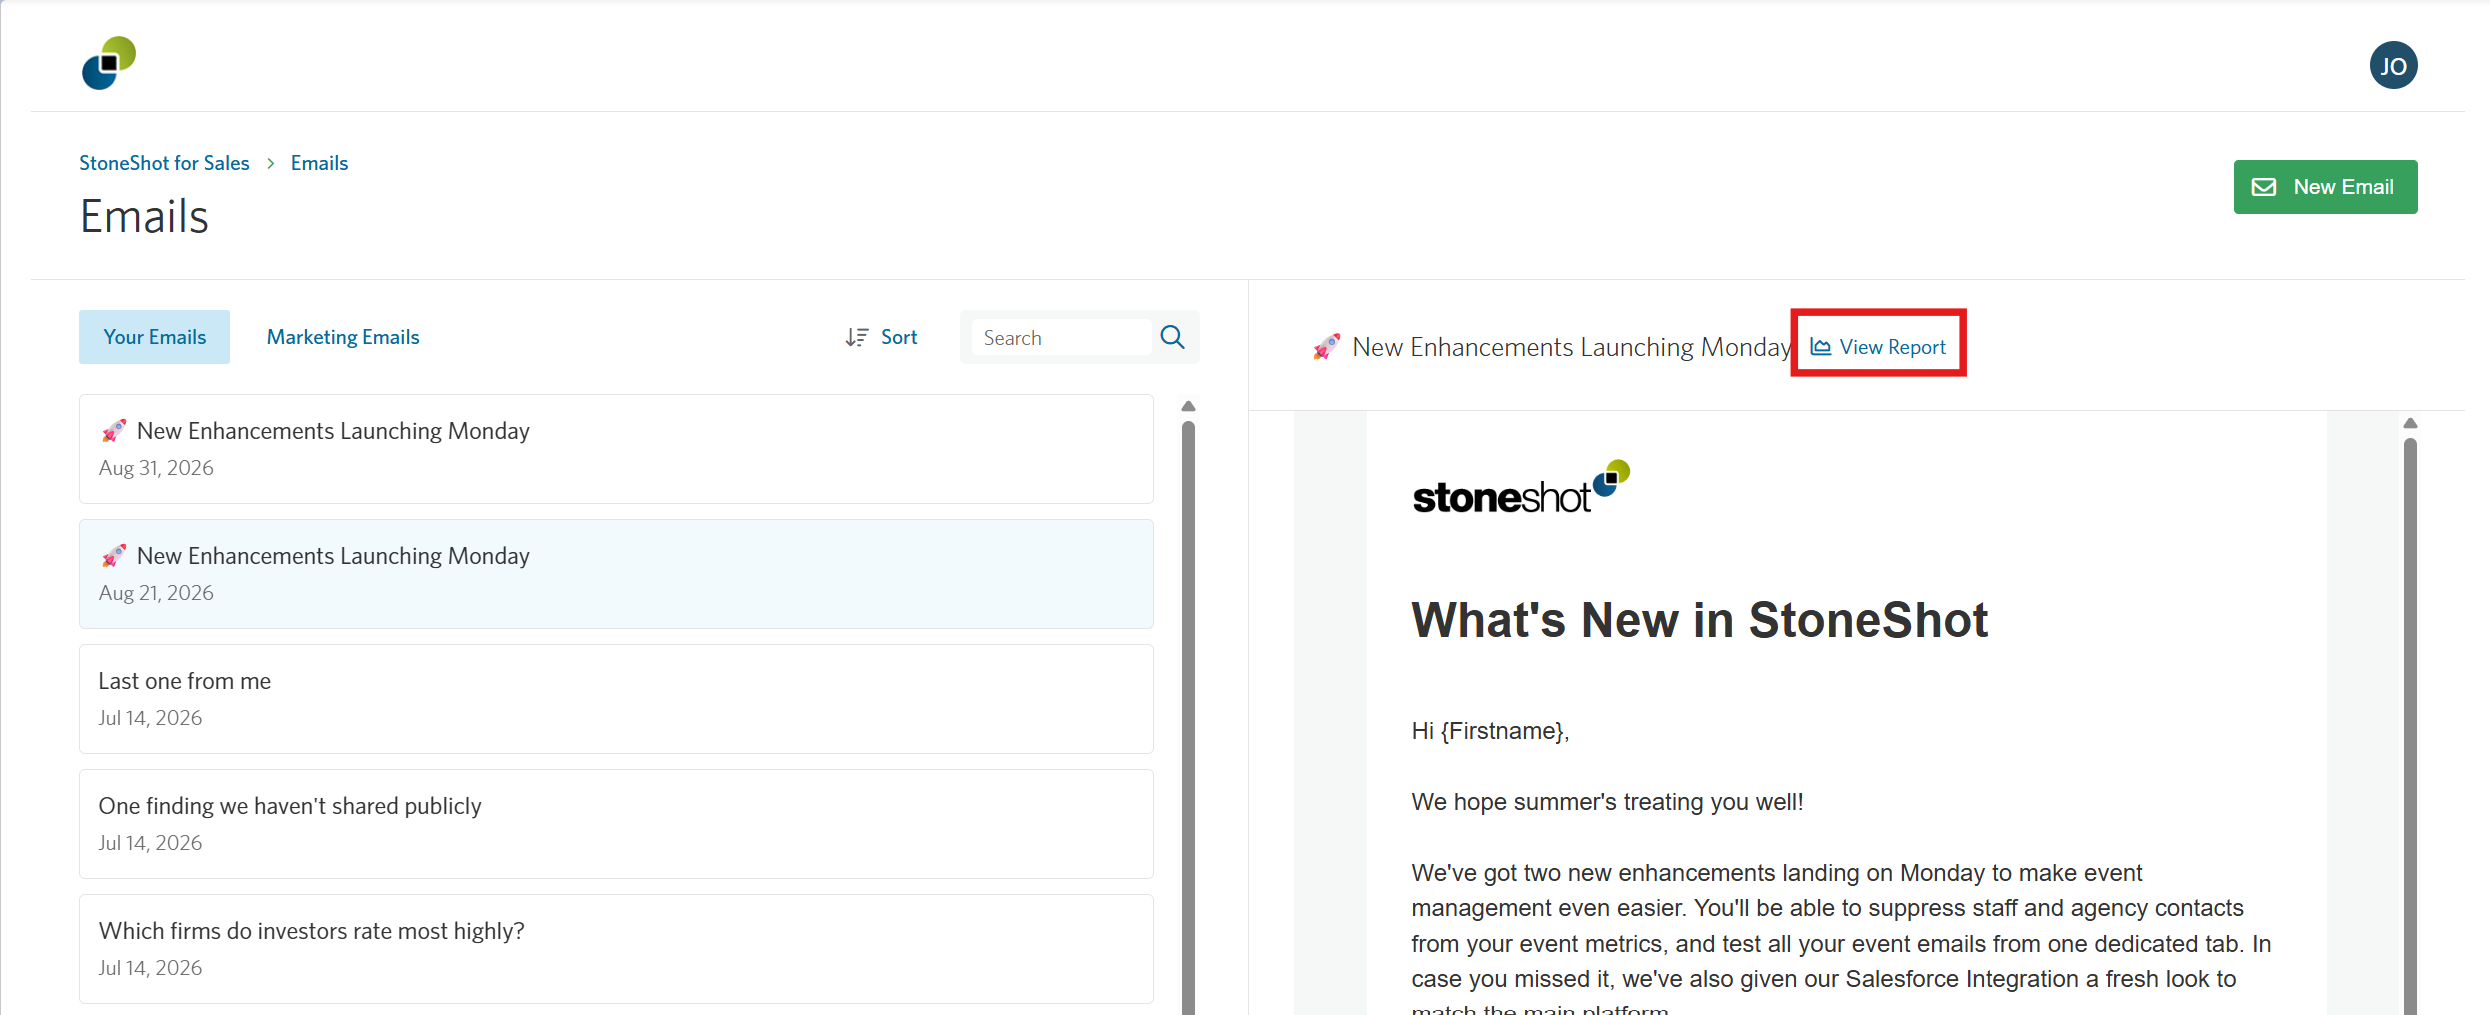Click the email list scrollbar up arrow

tap(1188, 406)
